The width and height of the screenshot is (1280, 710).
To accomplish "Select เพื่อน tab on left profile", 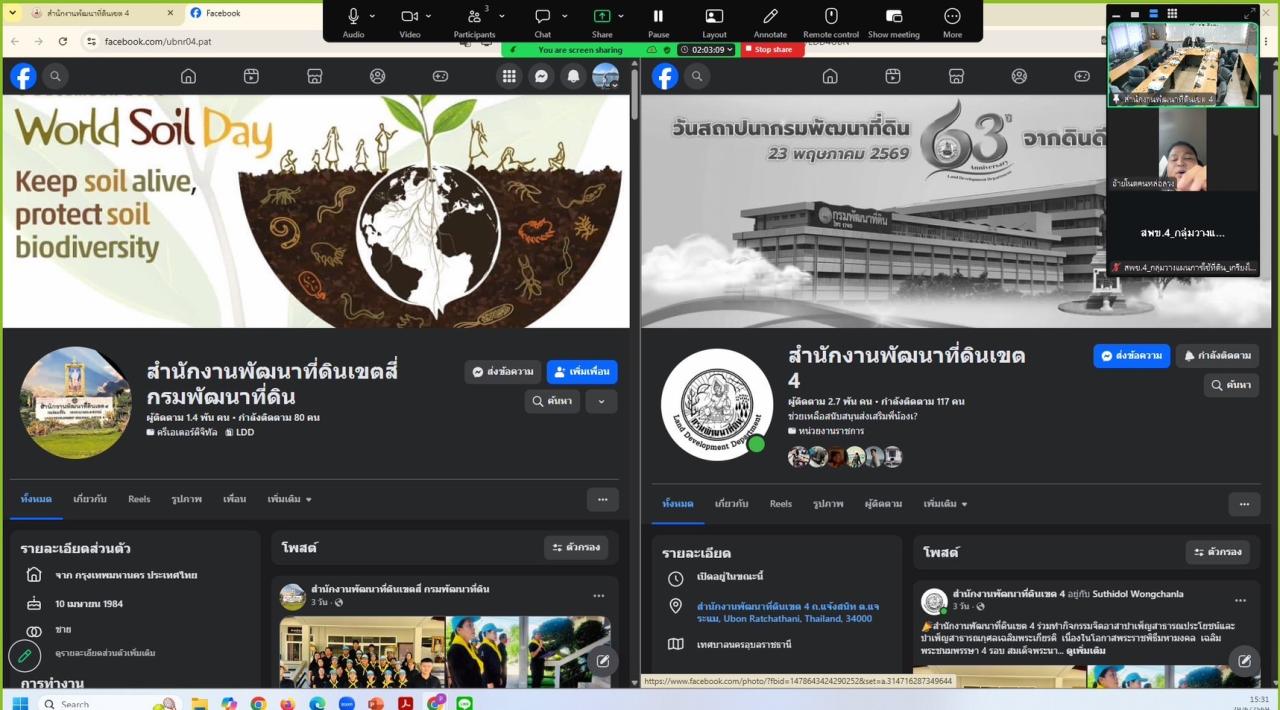I will 235,499.
